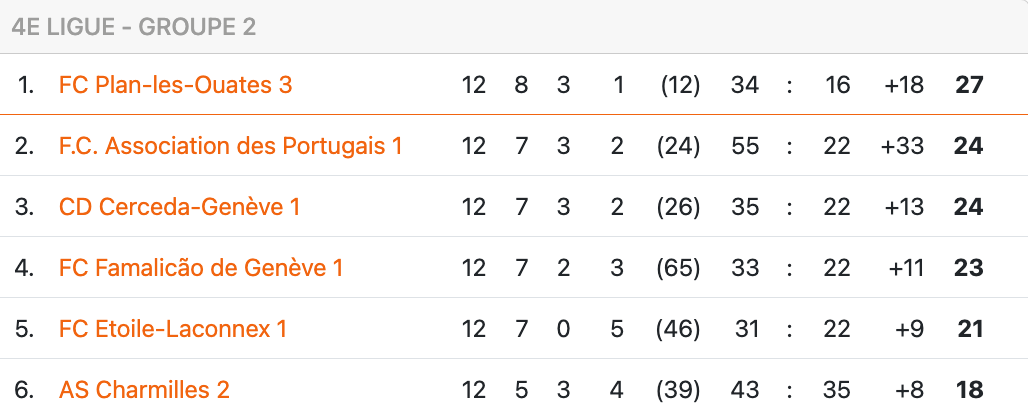Image resolution: width=1028 pixels, height=418 pixels.
Task: Click the rank number 1. in the standings
Action: tap(26, 85)
